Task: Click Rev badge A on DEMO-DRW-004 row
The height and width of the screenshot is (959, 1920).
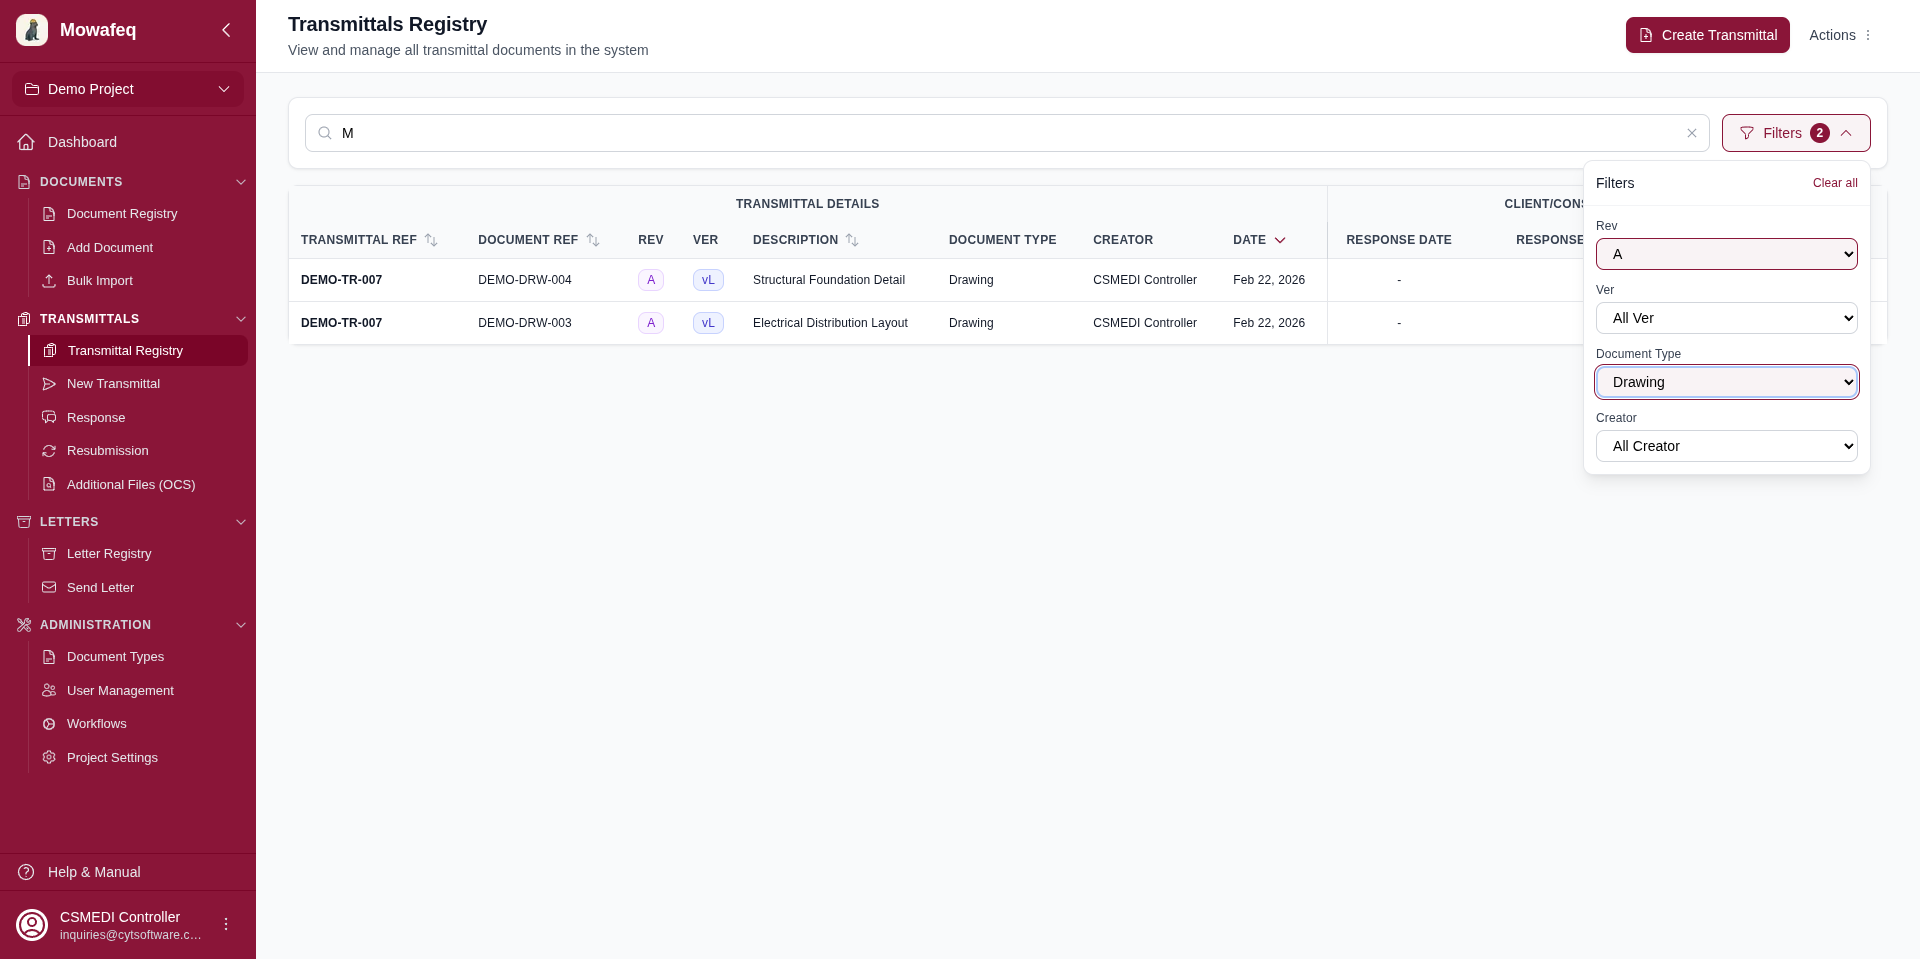Action: coord(651,280)
